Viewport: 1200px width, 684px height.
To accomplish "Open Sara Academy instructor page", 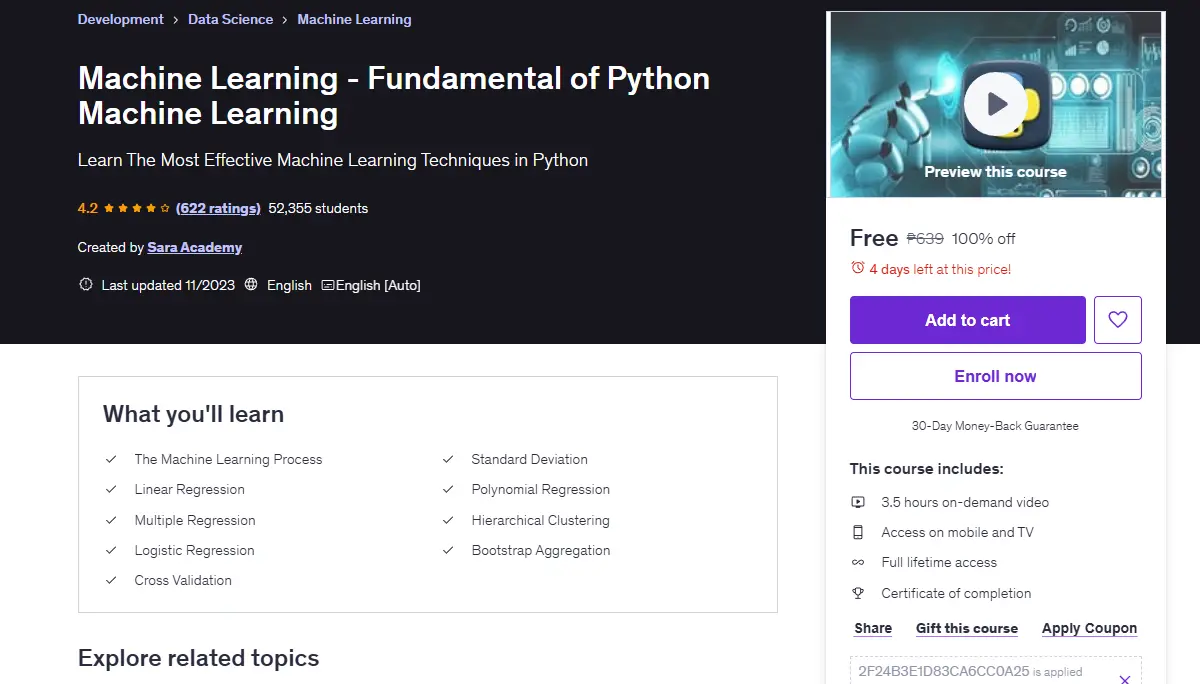I will [195, 247].
